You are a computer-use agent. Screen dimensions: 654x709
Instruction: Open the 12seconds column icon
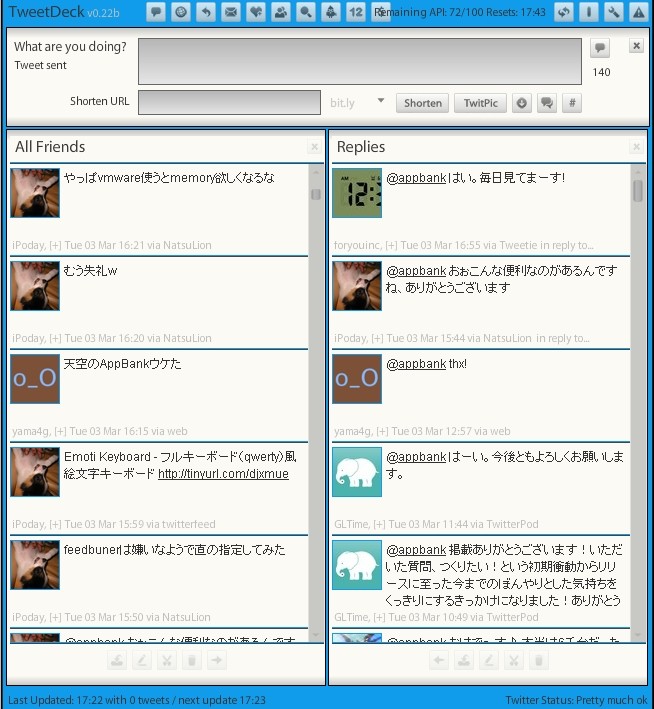pos(356,12)
